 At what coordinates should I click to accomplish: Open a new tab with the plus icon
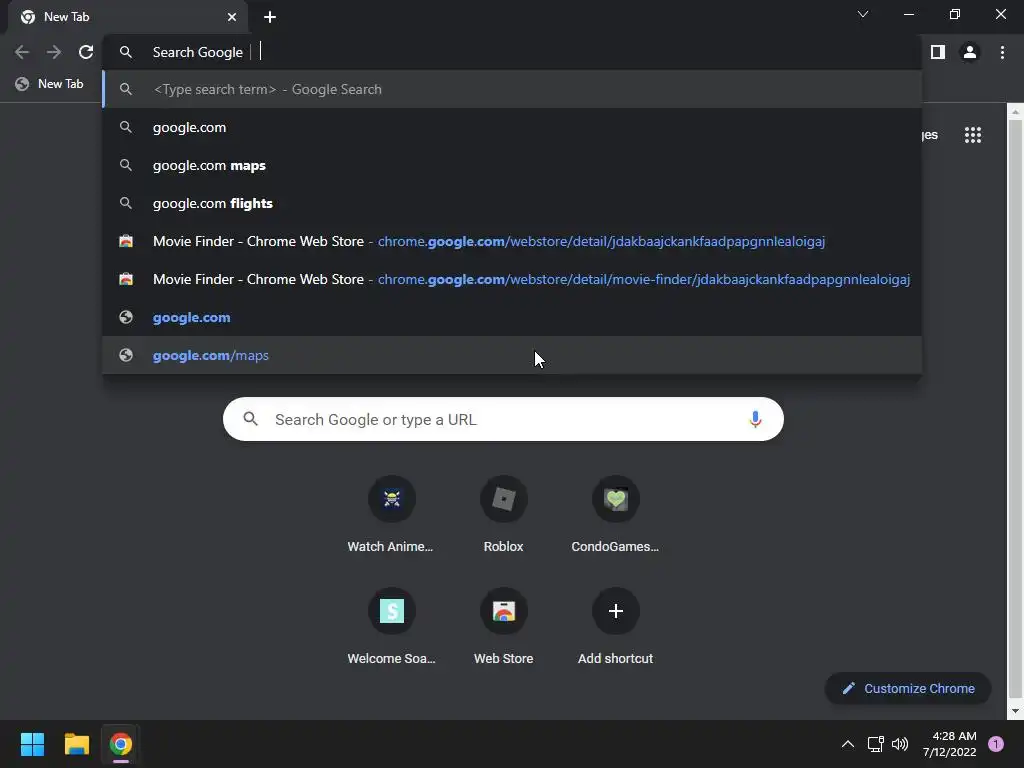coord(270,17)
